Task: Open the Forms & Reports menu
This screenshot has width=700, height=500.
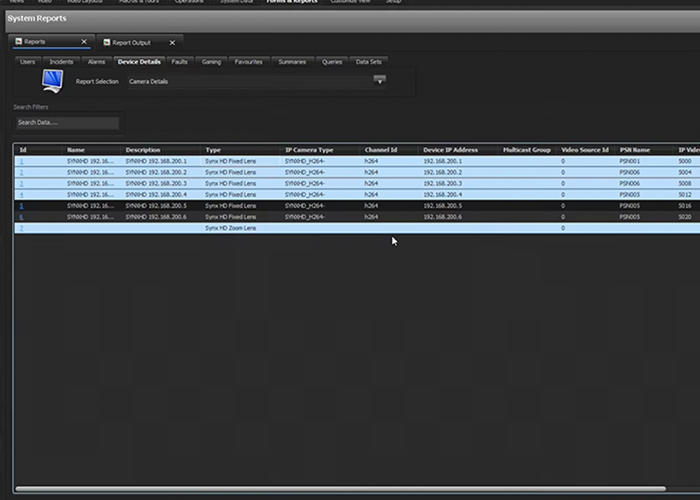Action: point(292,1)
